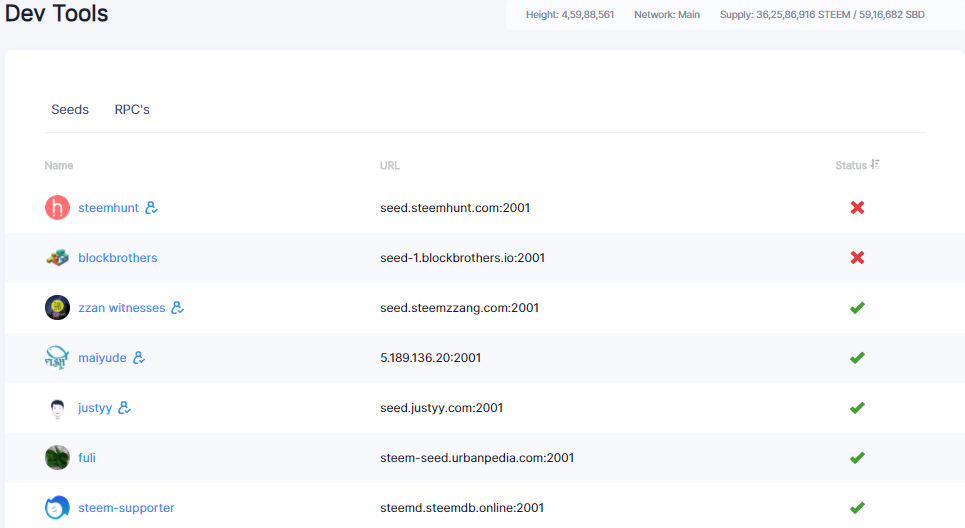Open the blockbrothers witness link

coord(118,258)
